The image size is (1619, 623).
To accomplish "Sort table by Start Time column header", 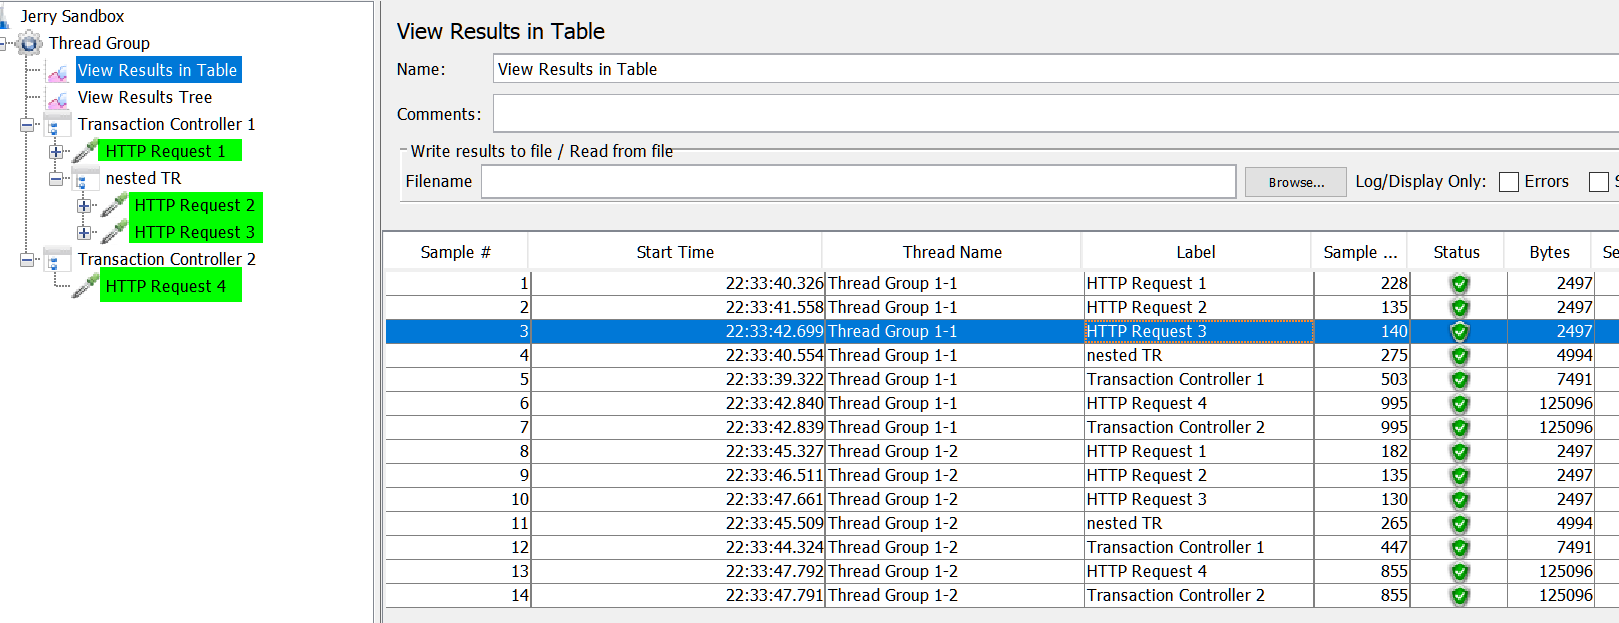I will 675,252.
